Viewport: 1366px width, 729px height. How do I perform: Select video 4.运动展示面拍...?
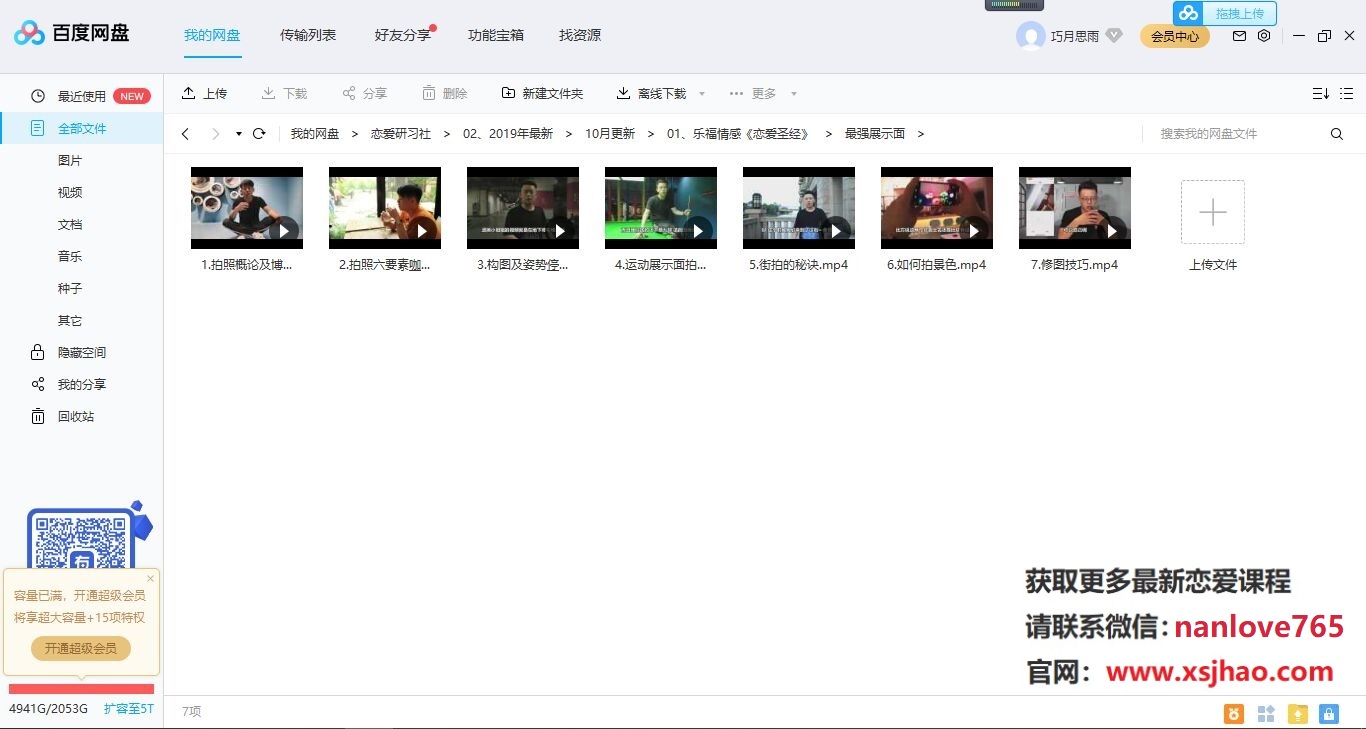point(661,220)
